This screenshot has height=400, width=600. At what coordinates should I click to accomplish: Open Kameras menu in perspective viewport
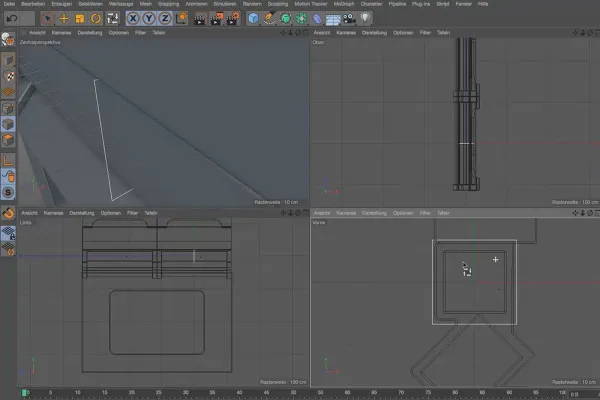[61, 33]
